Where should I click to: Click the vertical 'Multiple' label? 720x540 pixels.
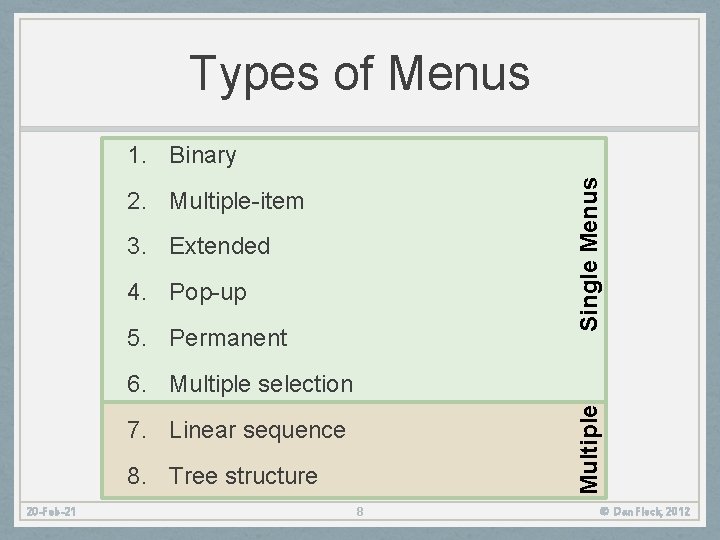tap(591, 447)
